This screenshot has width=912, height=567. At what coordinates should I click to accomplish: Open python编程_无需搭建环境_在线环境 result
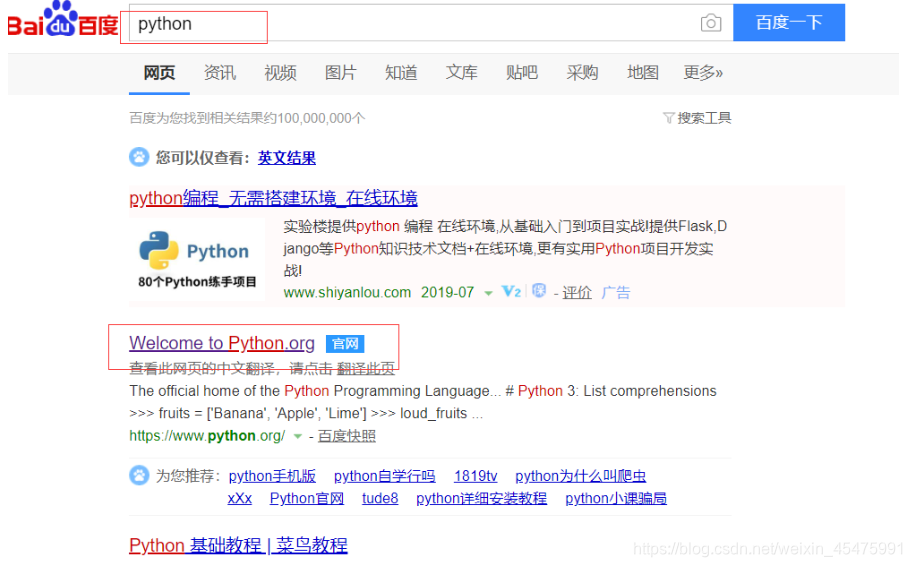273,198
